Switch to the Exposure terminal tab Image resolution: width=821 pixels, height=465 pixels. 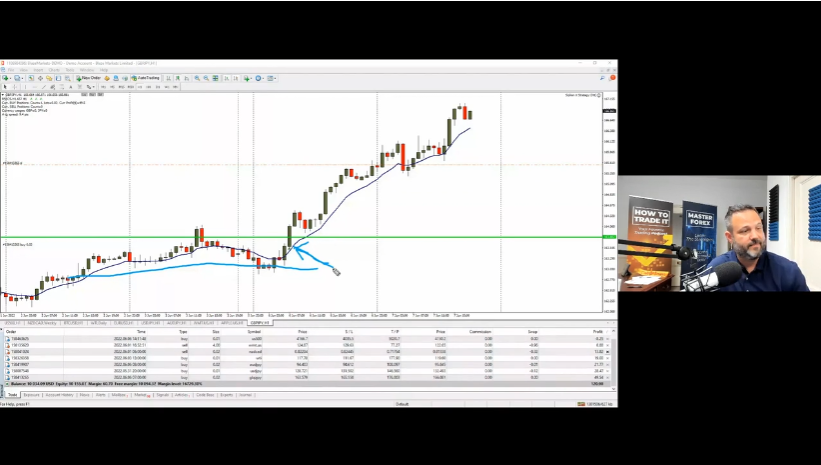(x=32, y=395)
